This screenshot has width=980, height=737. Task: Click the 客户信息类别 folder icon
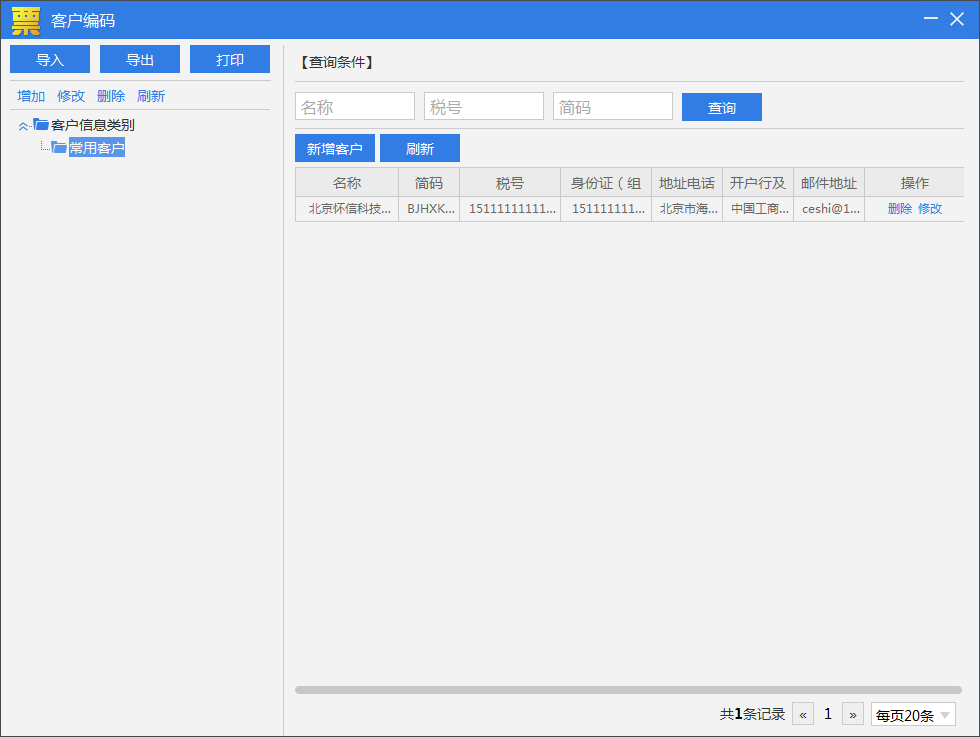coord(41,124)
